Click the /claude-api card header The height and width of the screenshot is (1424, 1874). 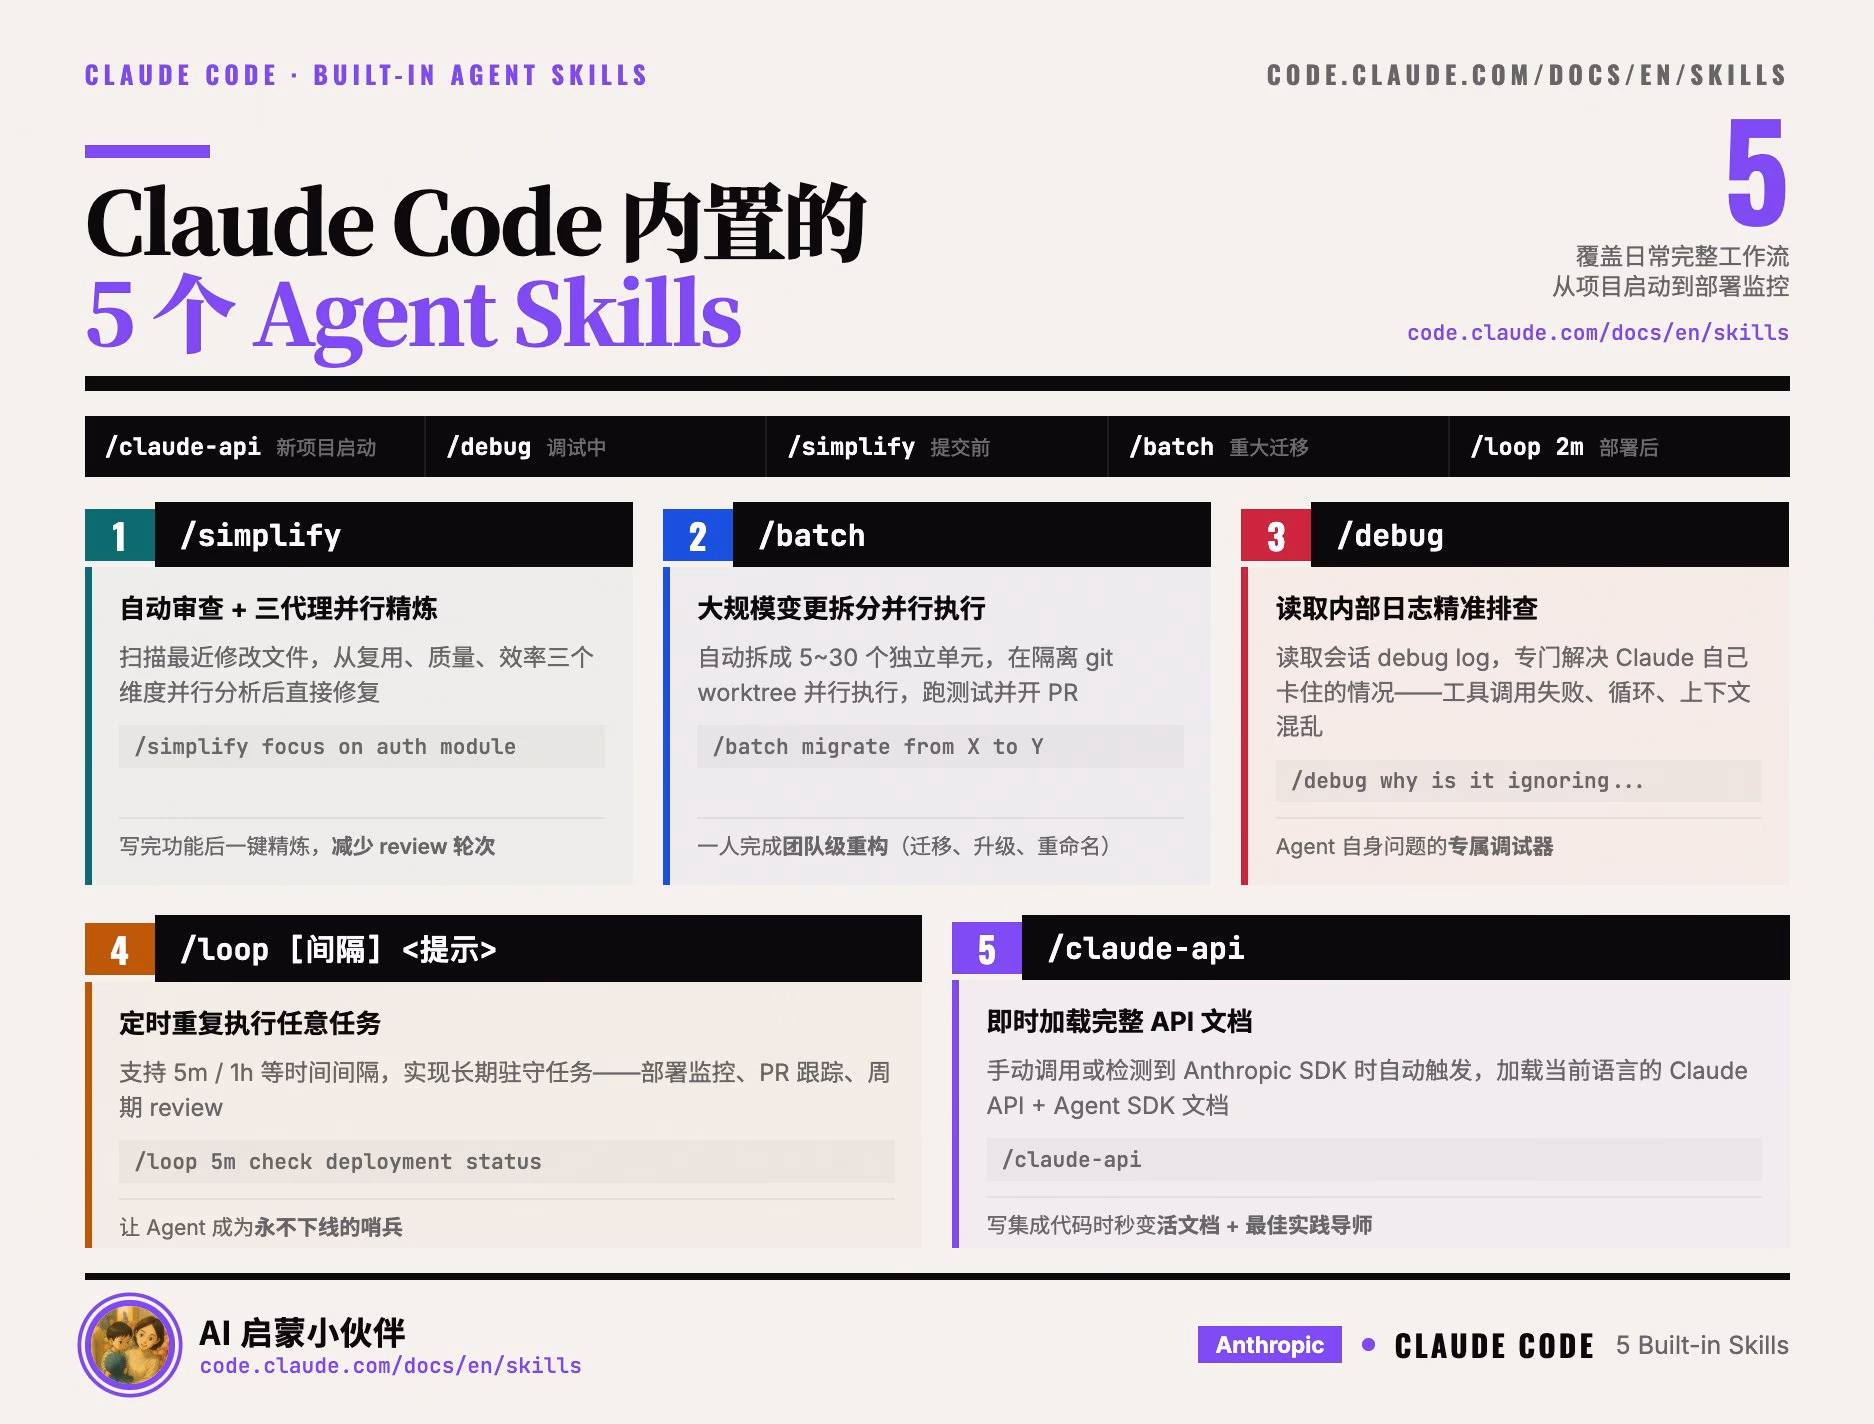(x=1406, y=948)
